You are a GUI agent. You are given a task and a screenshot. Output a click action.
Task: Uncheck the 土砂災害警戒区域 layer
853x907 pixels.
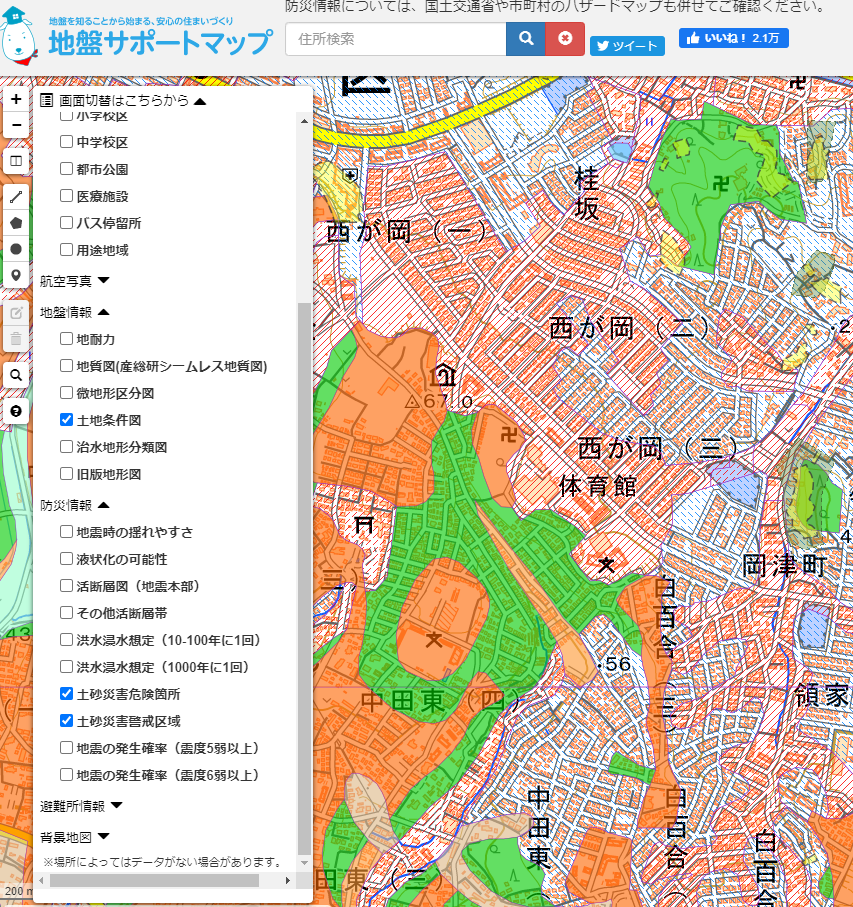tap(67, 721)
